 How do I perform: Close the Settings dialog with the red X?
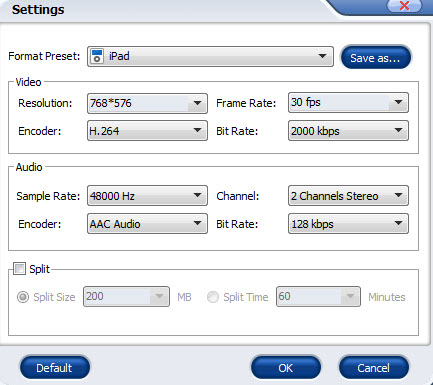tap(404, 6)
